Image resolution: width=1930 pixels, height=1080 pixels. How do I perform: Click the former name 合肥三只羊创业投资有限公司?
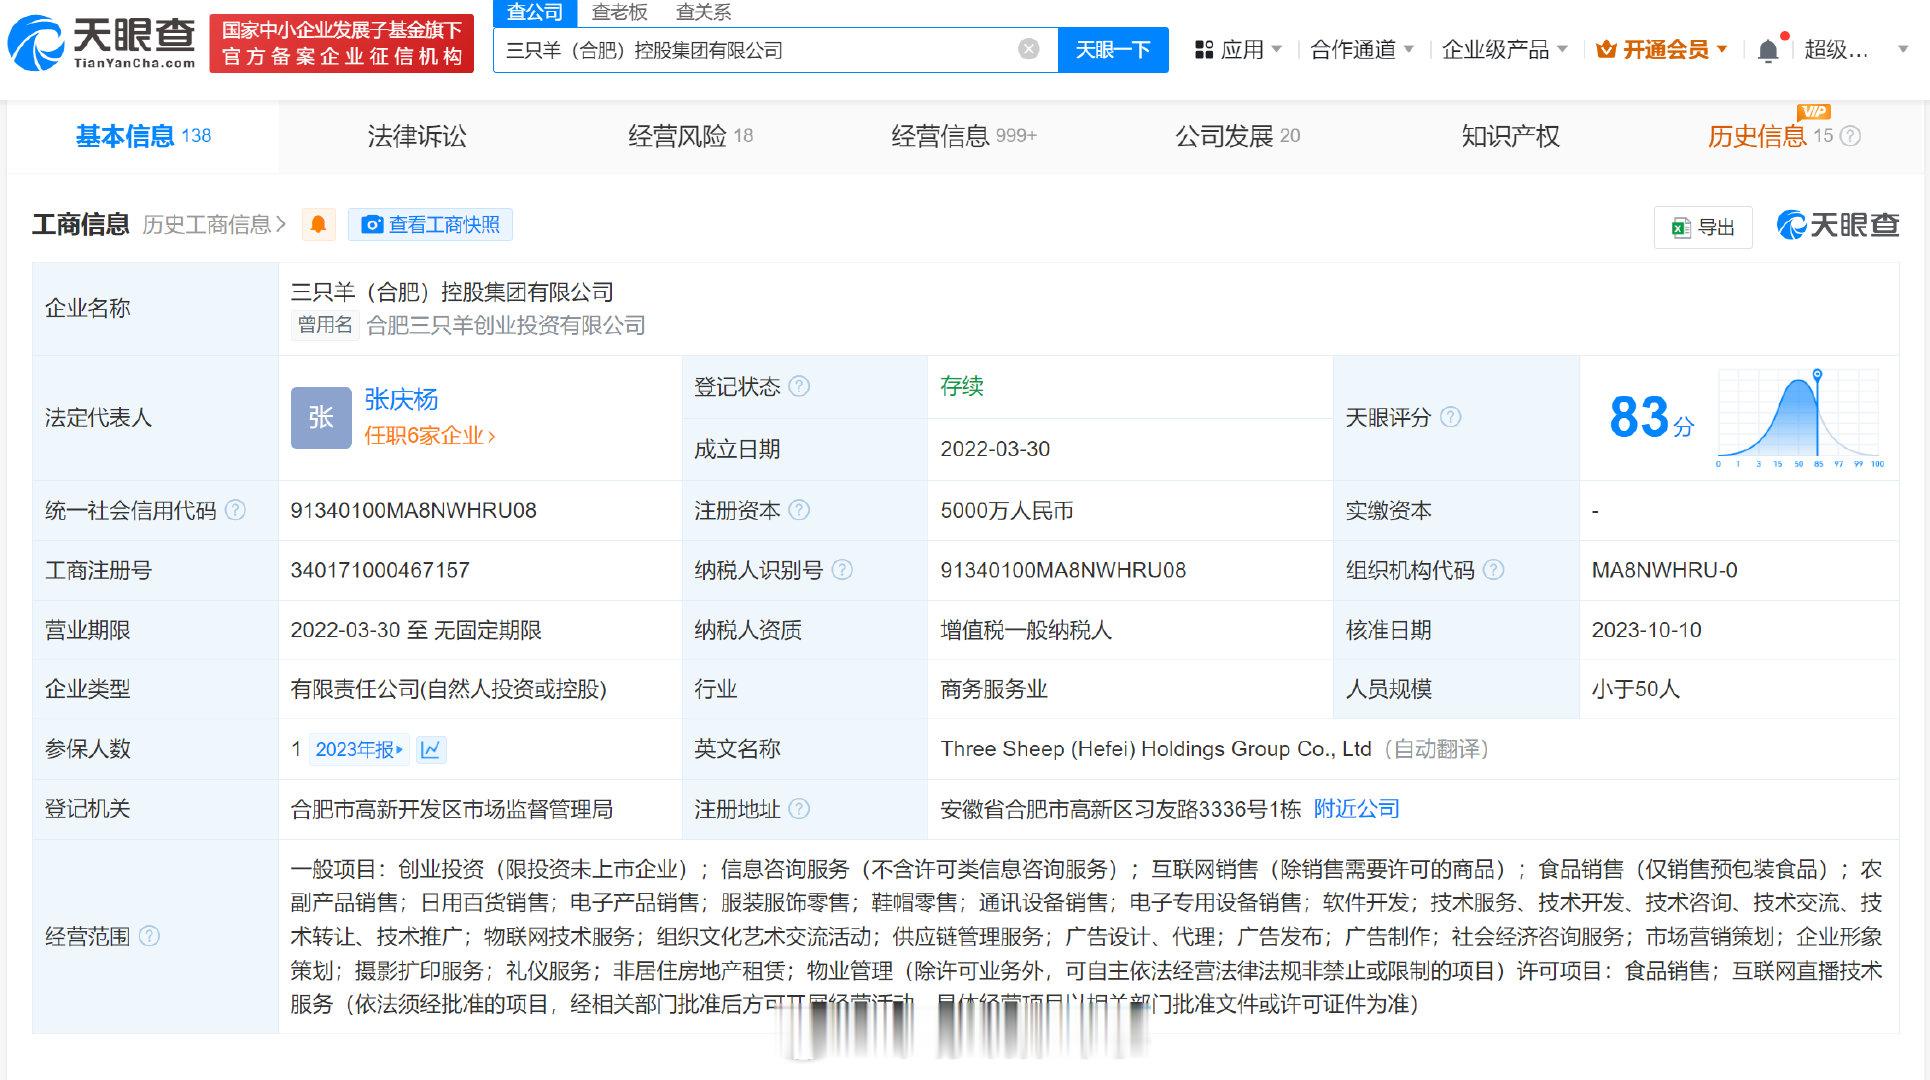tap(506, 325)
